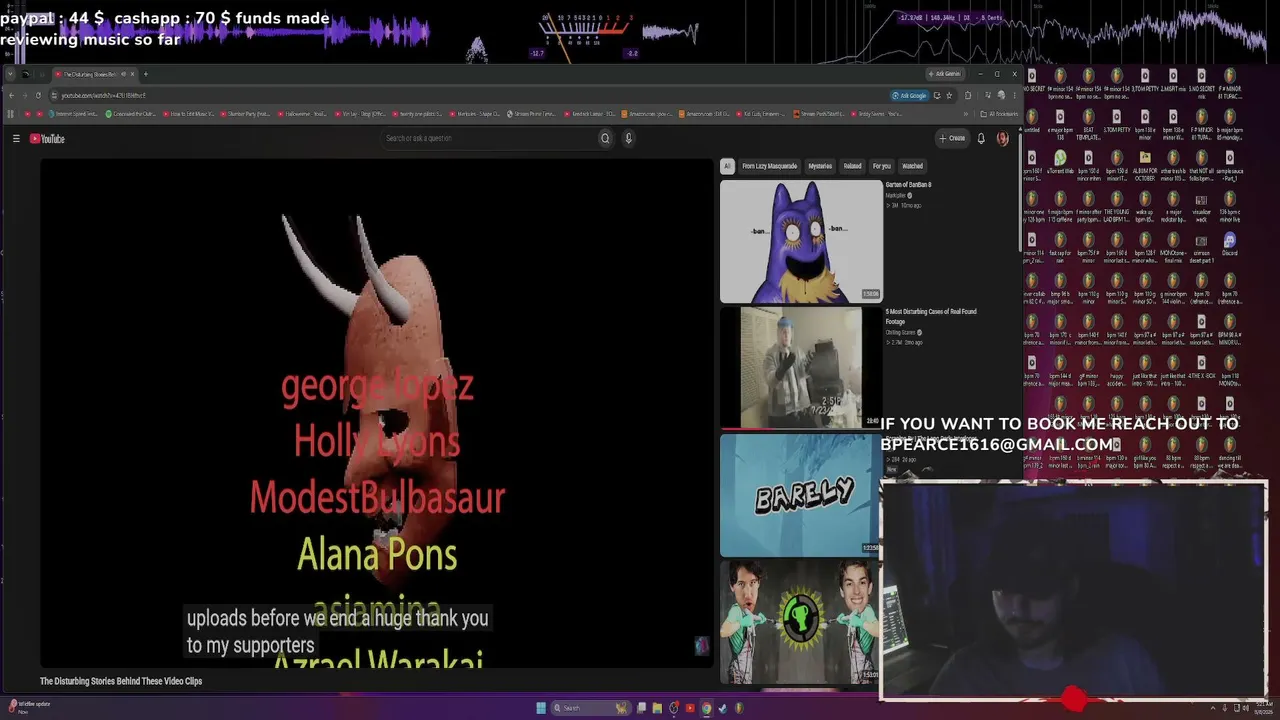Open the Internet Speed Test bookmark
Screen dimensions: 1280x720
click(x=73, y=114)
